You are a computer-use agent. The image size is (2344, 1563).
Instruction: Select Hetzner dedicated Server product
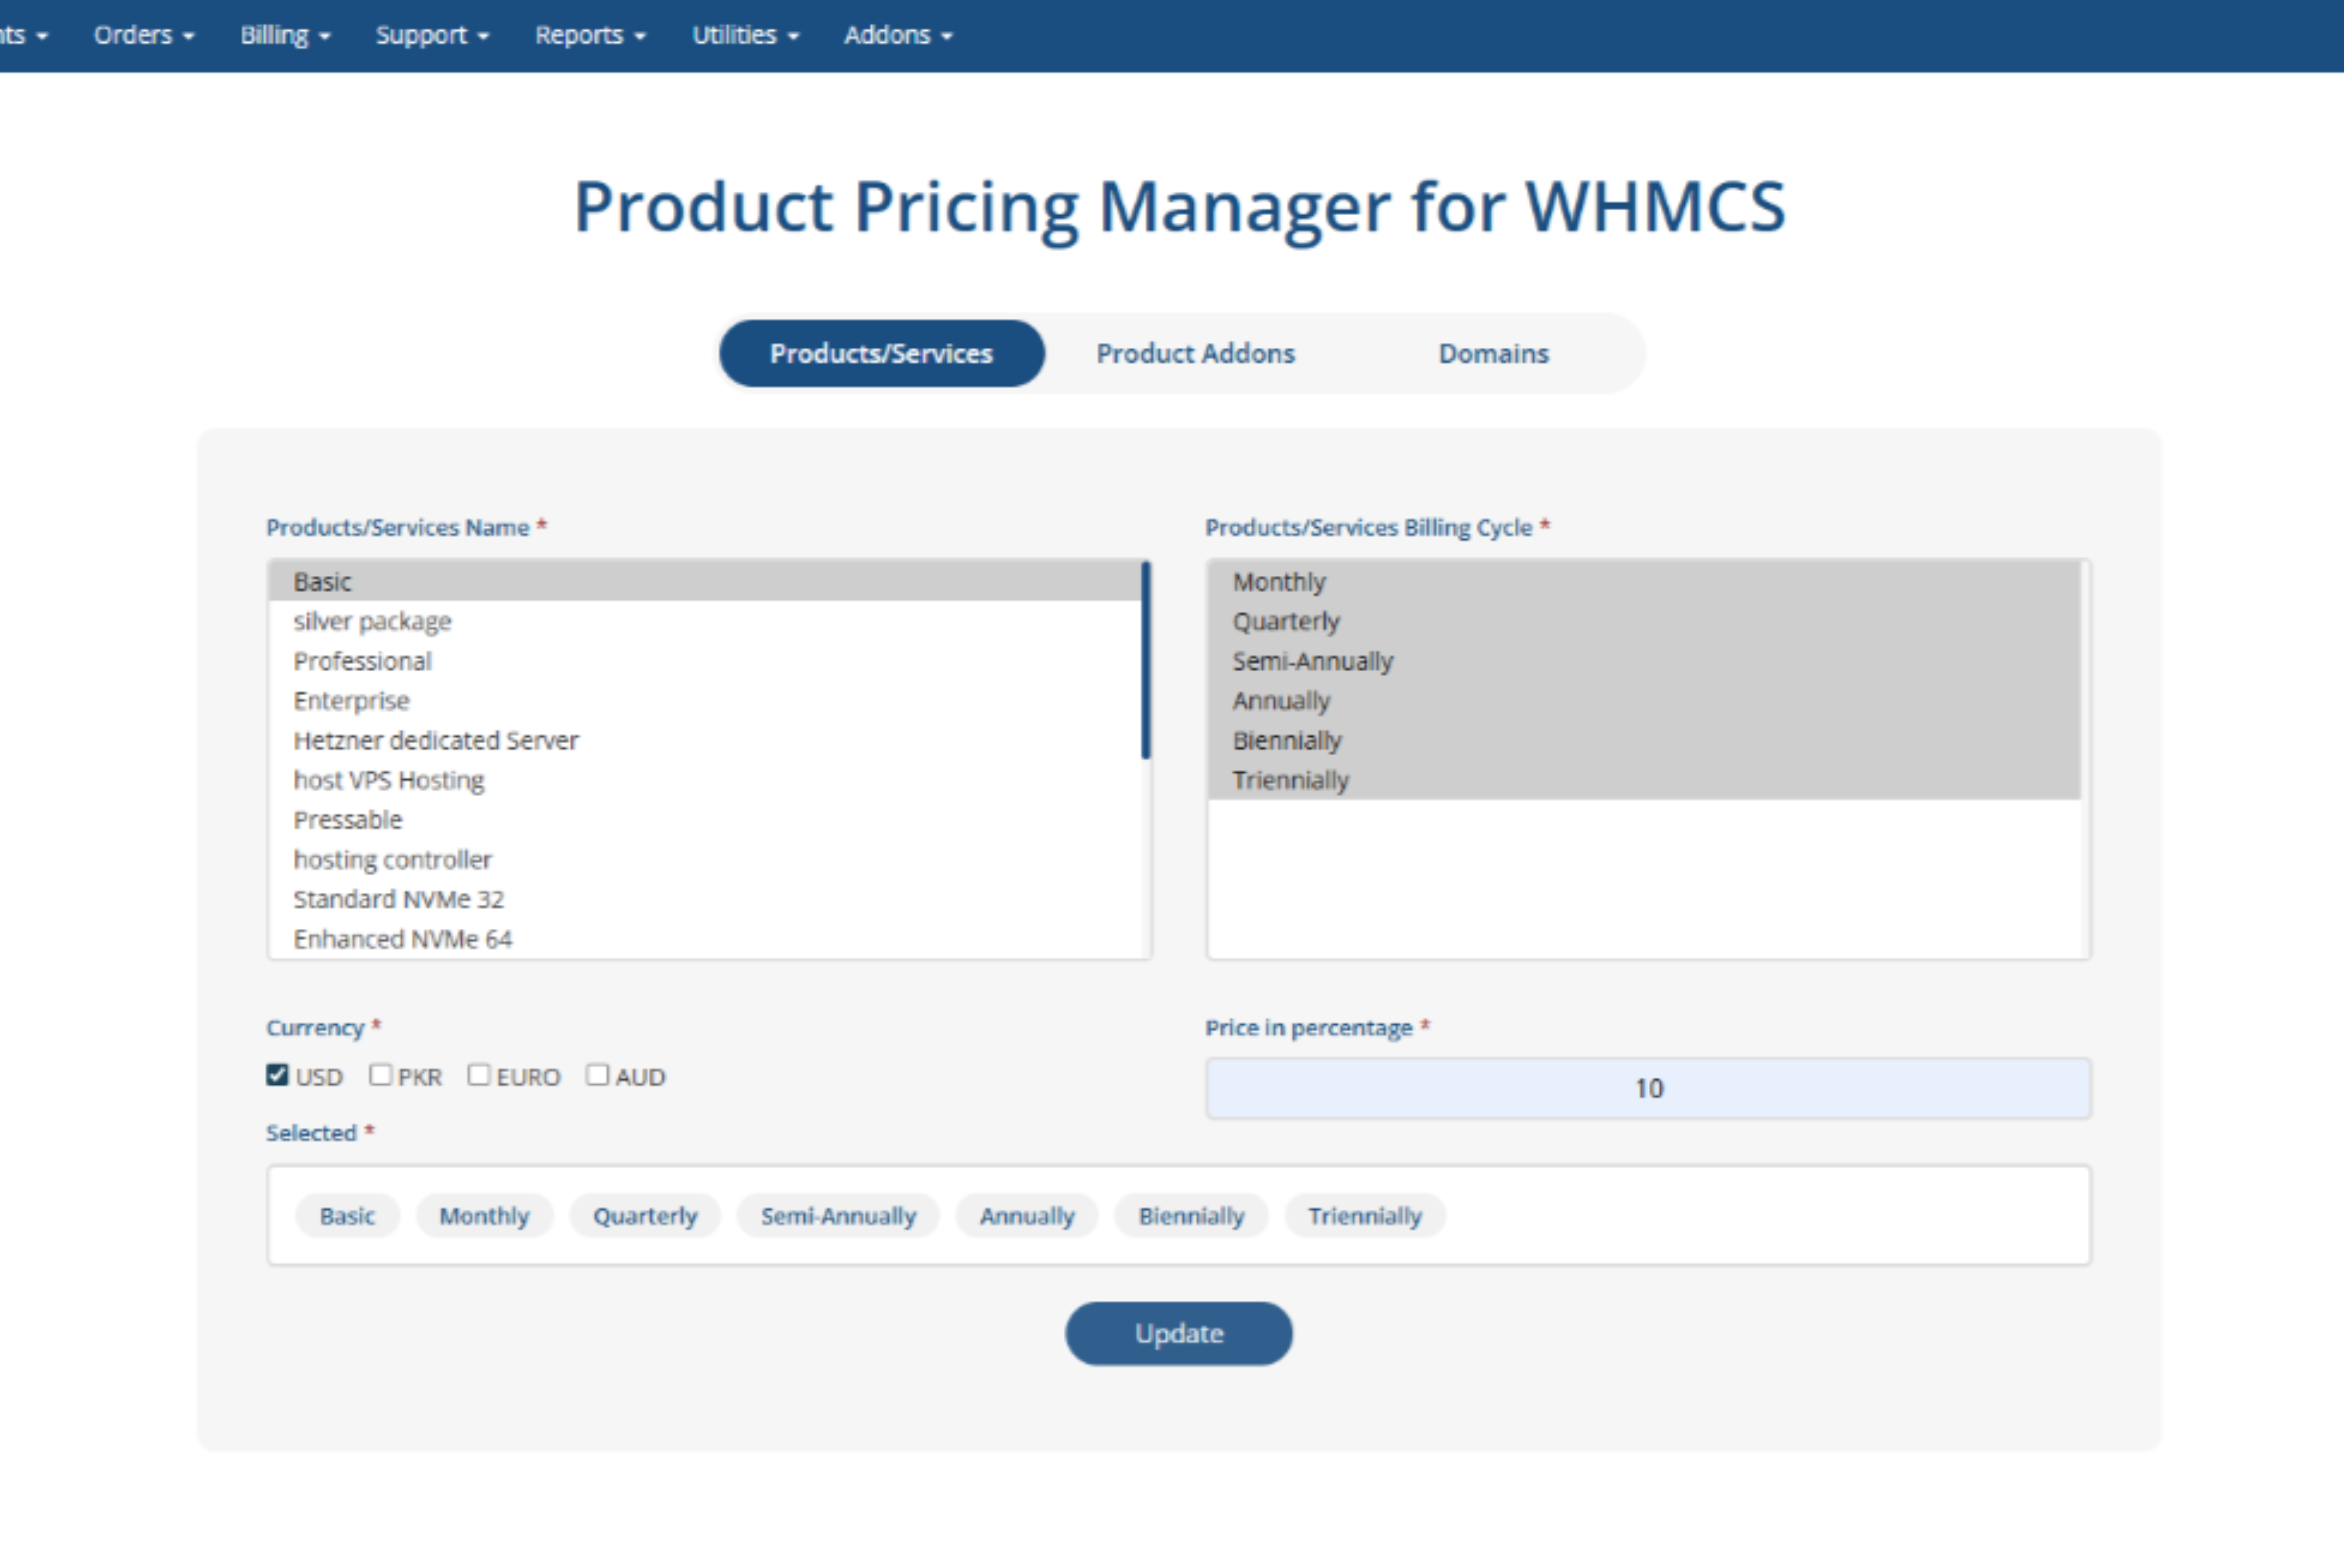[436, 740]
